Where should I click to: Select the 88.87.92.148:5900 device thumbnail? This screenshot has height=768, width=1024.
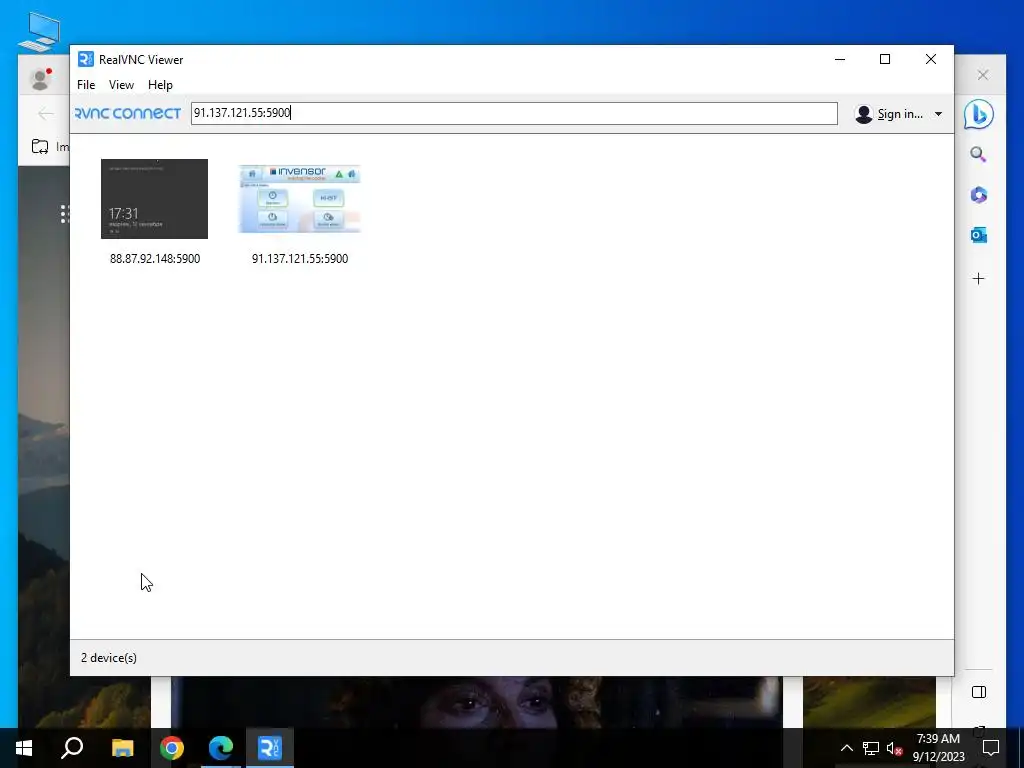pyautogui.click(x=154, y=199)
